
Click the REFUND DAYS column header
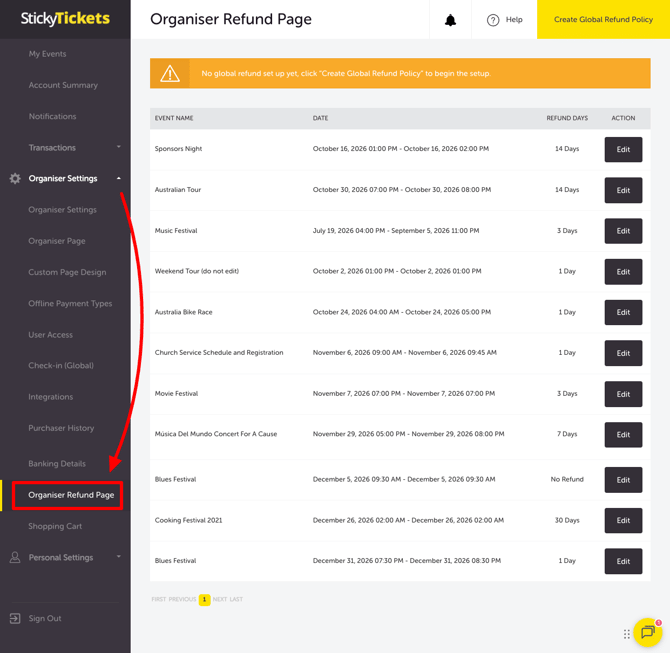[x=567, y=118]
